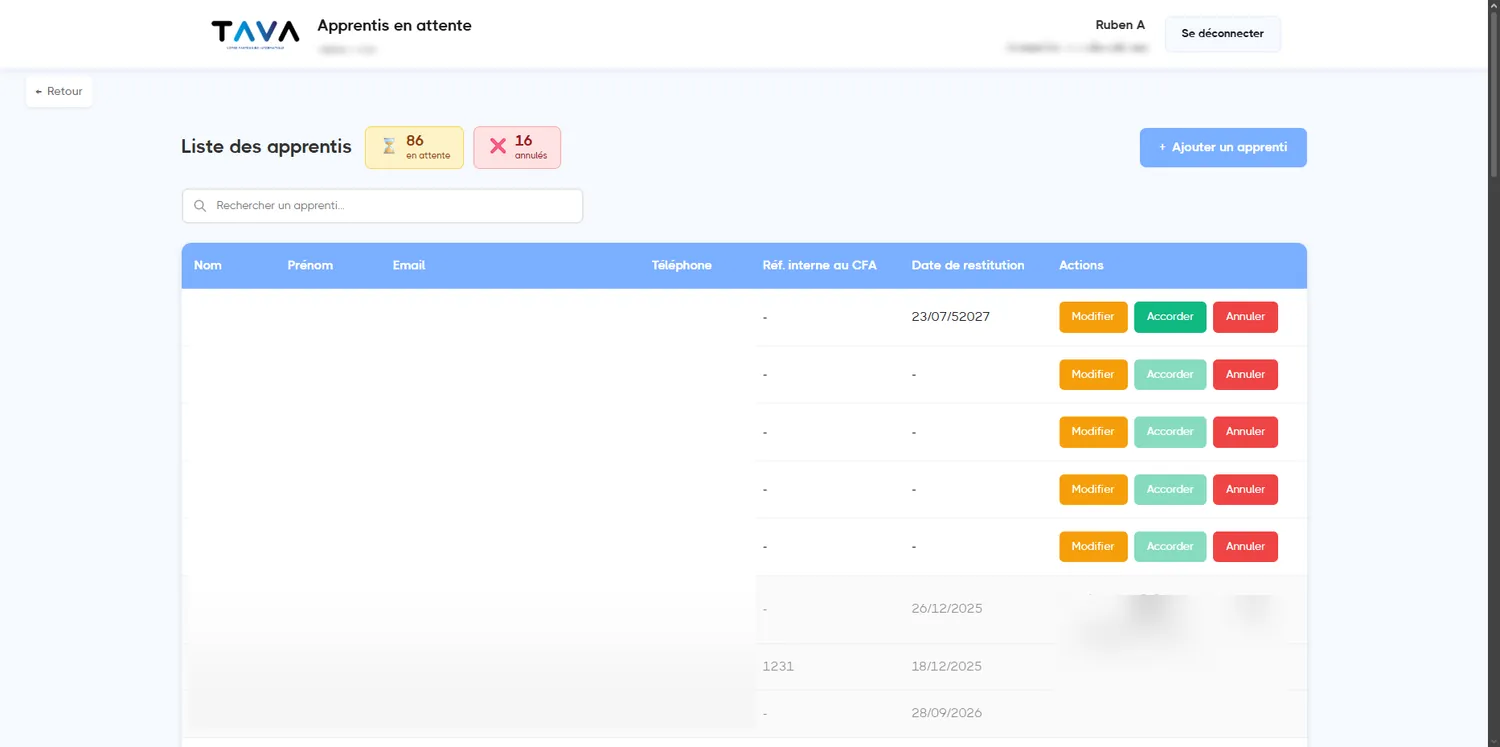Select the Email column header
The image size is (1500, 747).
pos(409,265)
